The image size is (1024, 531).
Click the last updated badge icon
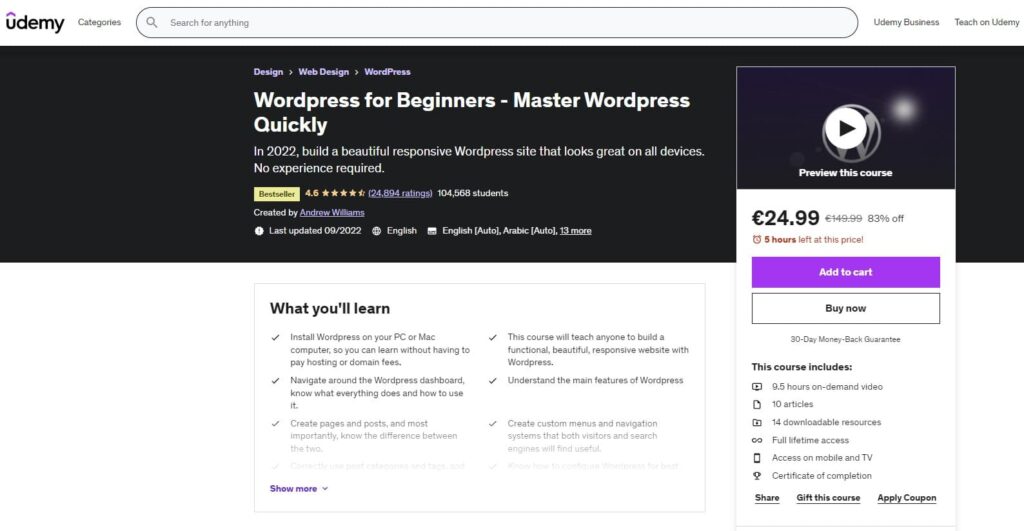(259, 231)
